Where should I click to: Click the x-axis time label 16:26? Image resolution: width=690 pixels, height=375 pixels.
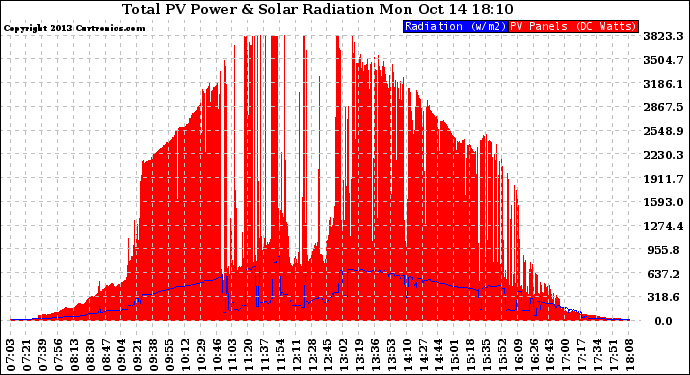click(x=534, y=355)
